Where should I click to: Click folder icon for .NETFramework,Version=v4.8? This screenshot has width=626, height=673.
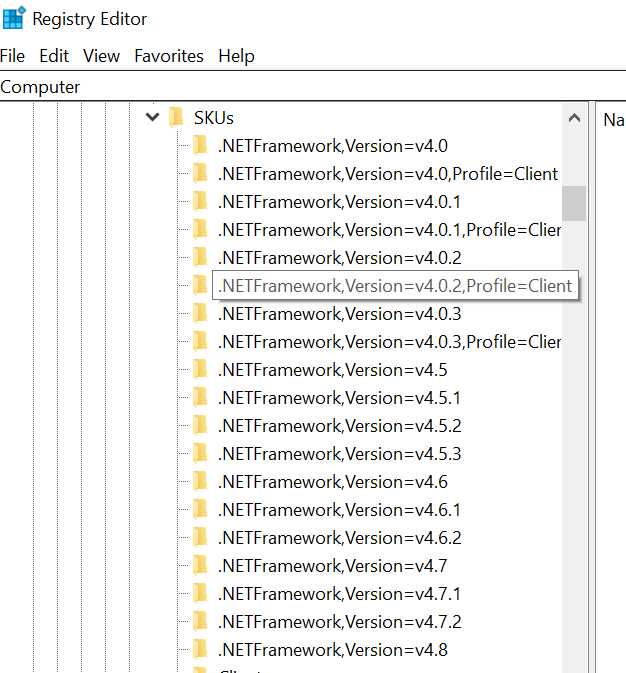coord(201,649)
